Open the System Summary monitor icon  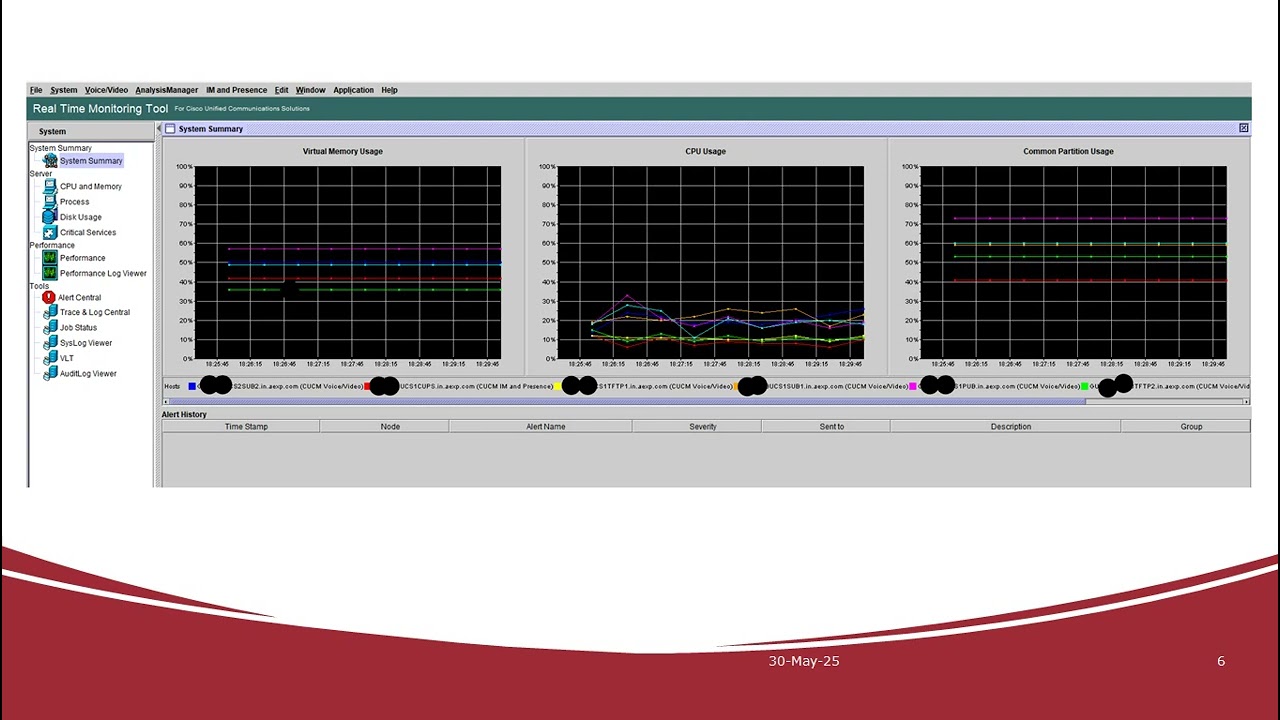pyautogui.click(x=50, y=161)
